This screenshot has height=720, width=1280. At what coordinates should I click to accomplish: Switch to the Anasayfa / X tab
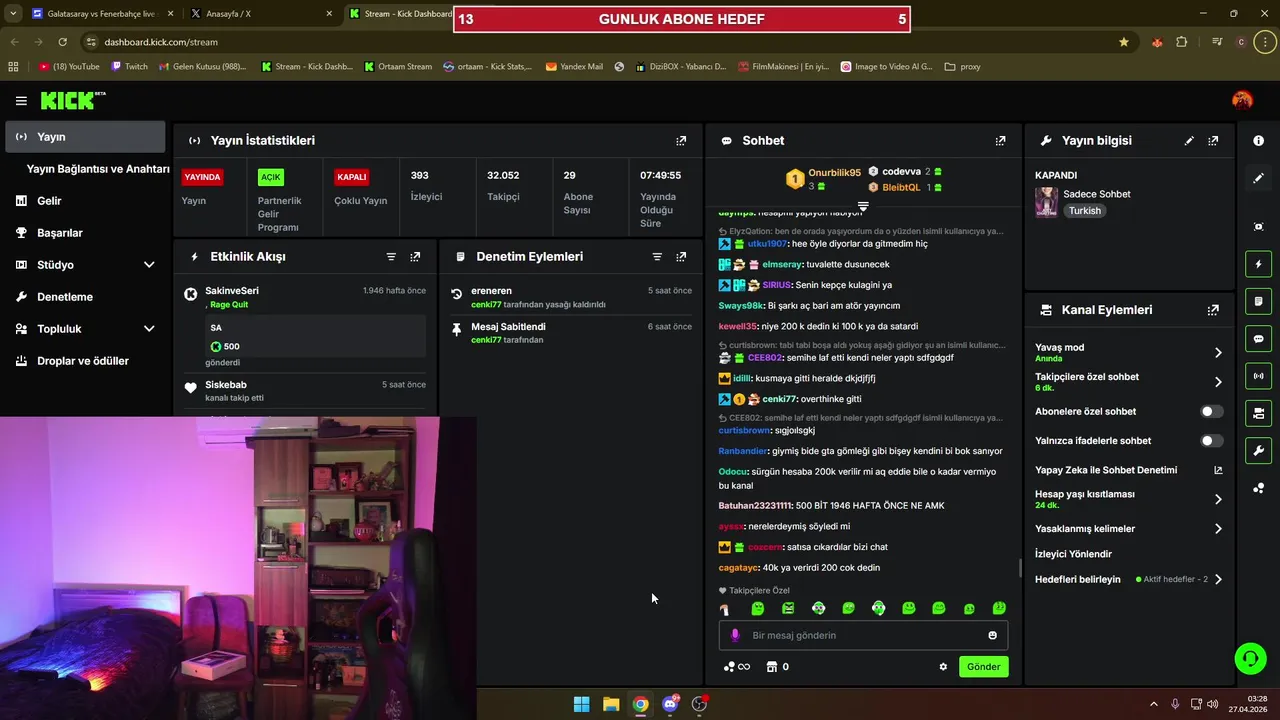tap(260, 14)
